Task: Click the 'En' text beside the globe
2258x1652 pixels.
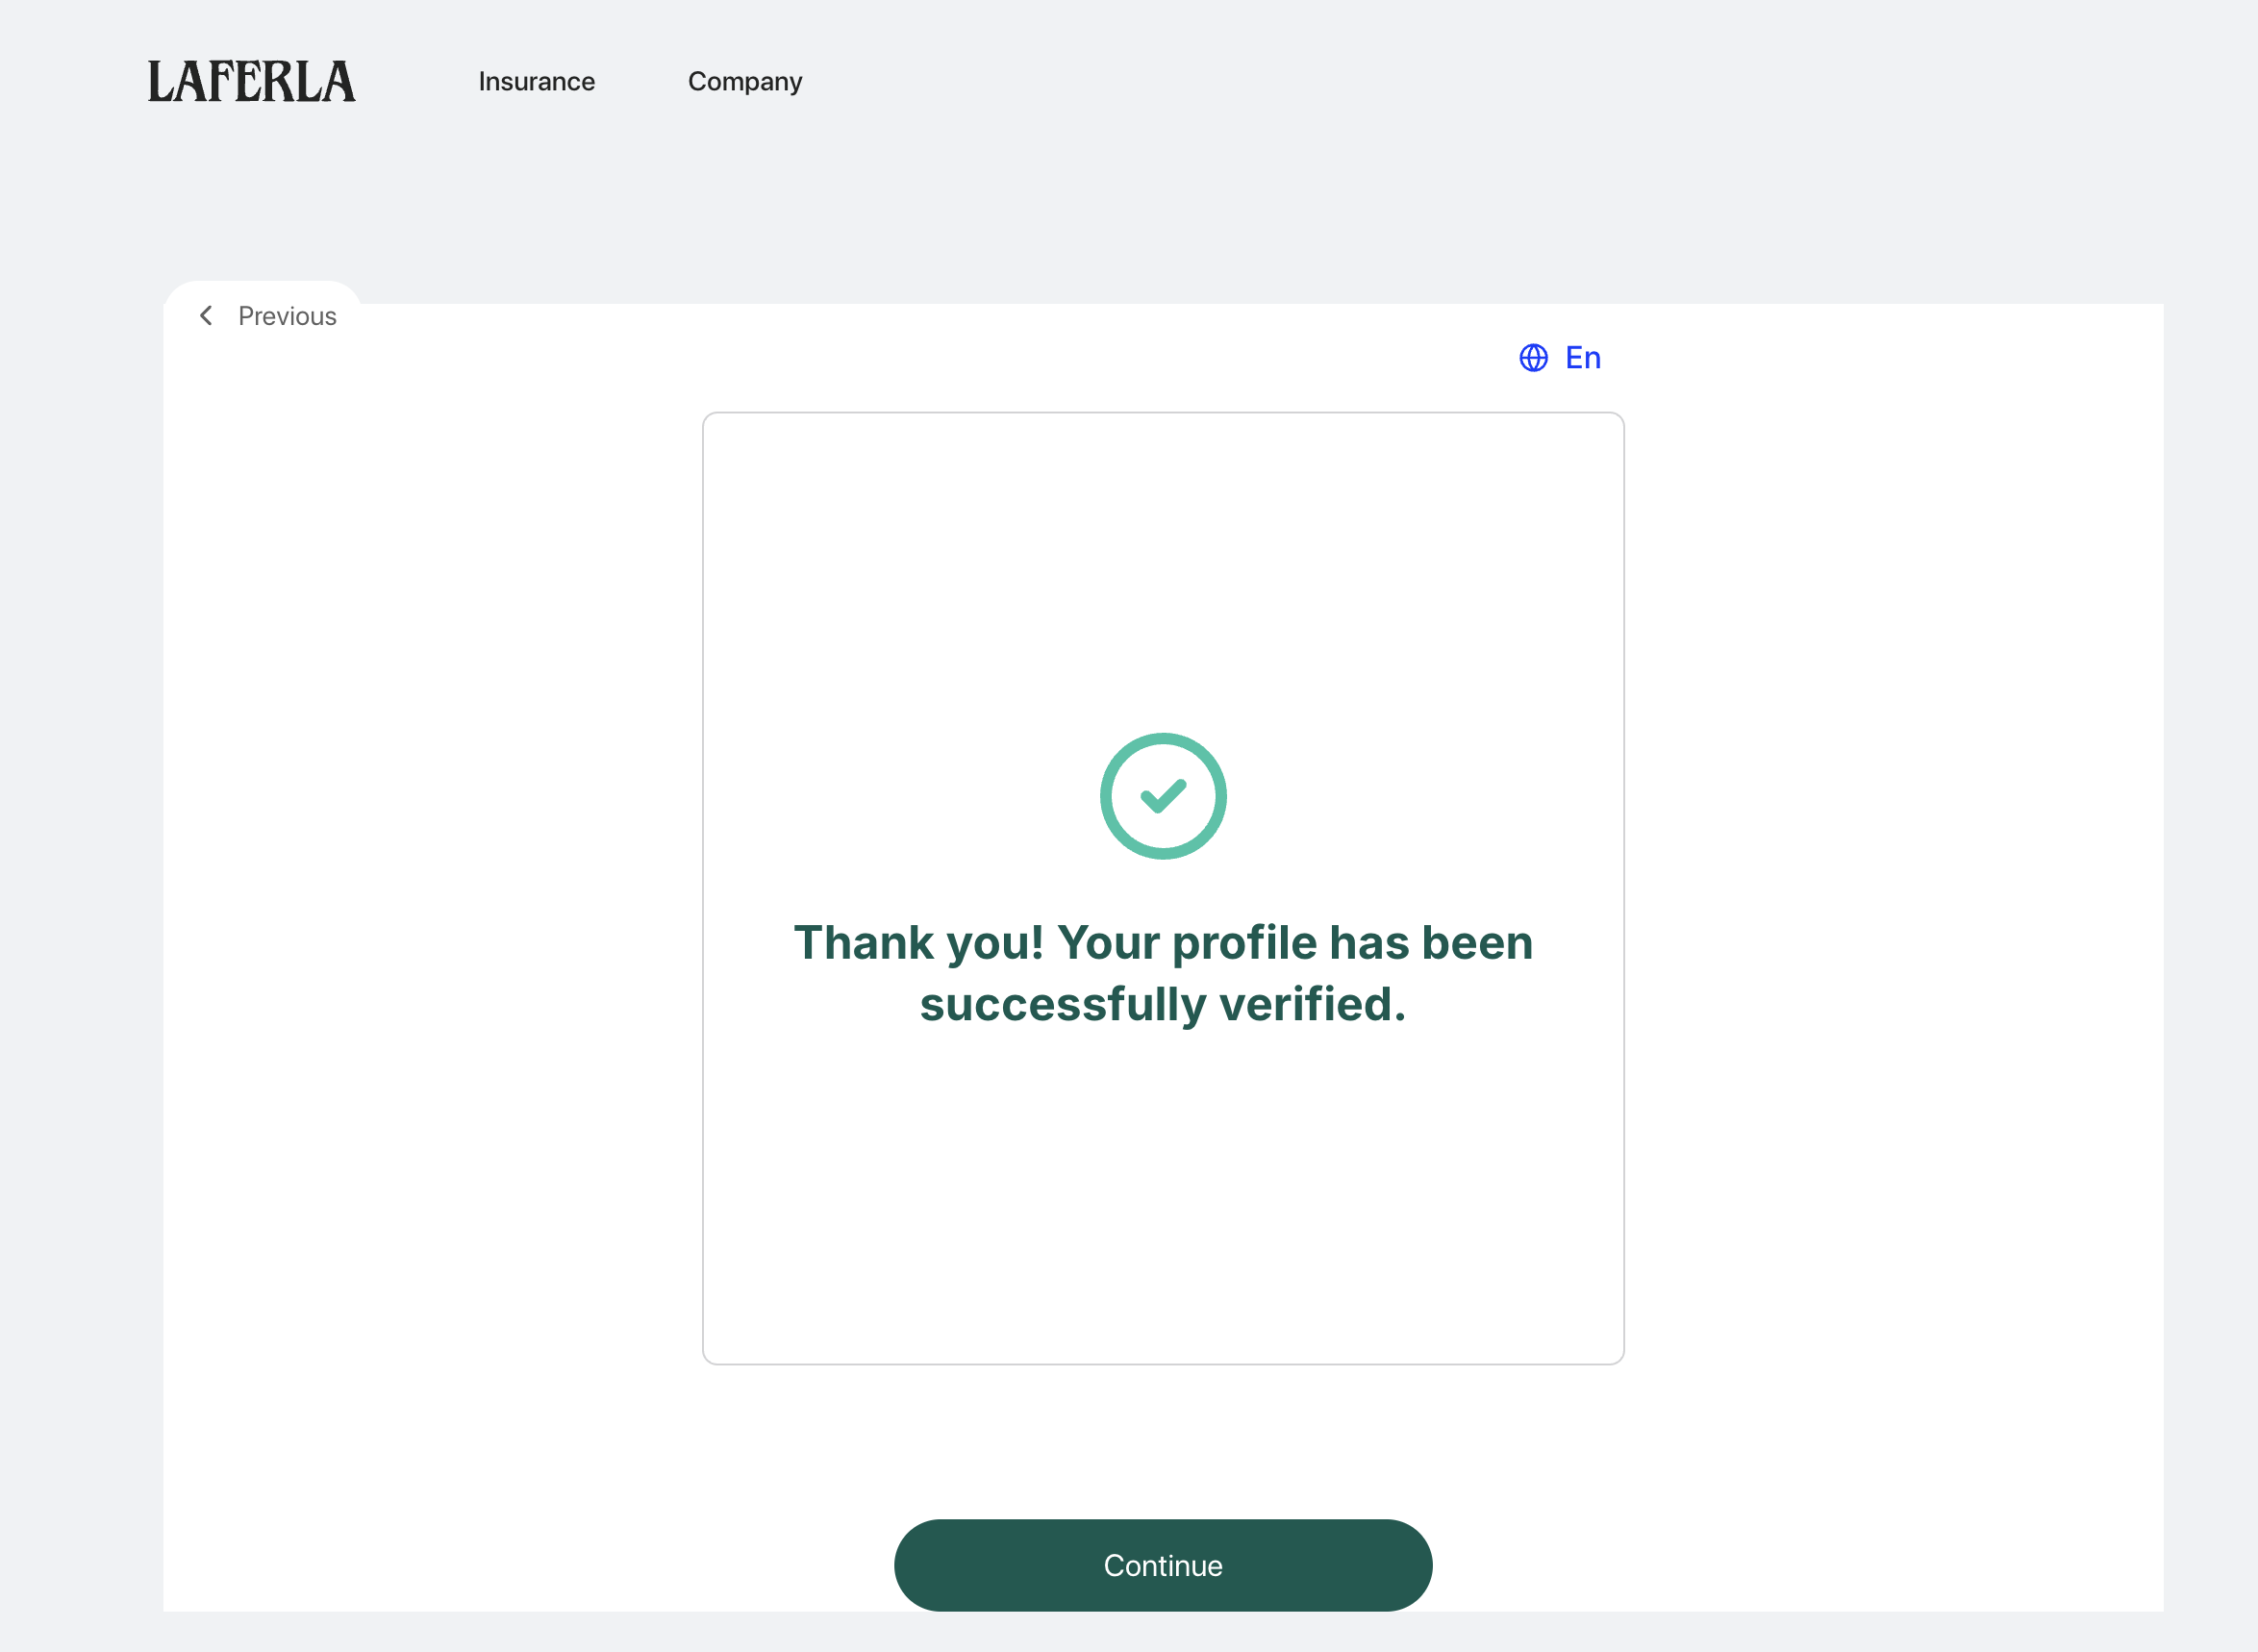Action: [1583, 358]
